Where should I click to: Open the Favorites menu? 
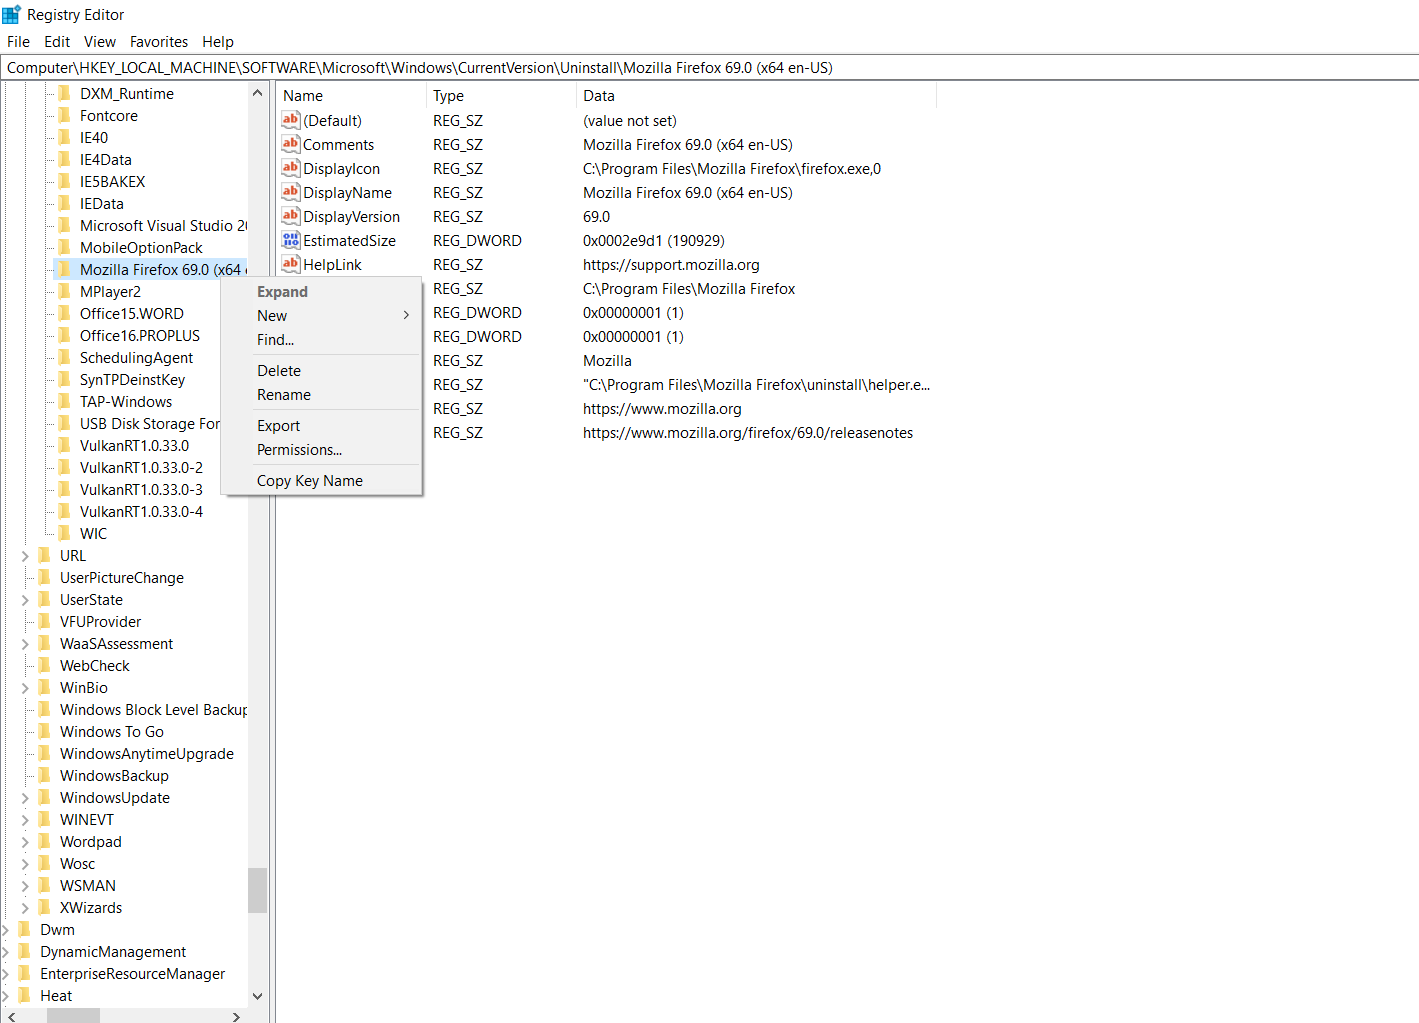point(159,41)
